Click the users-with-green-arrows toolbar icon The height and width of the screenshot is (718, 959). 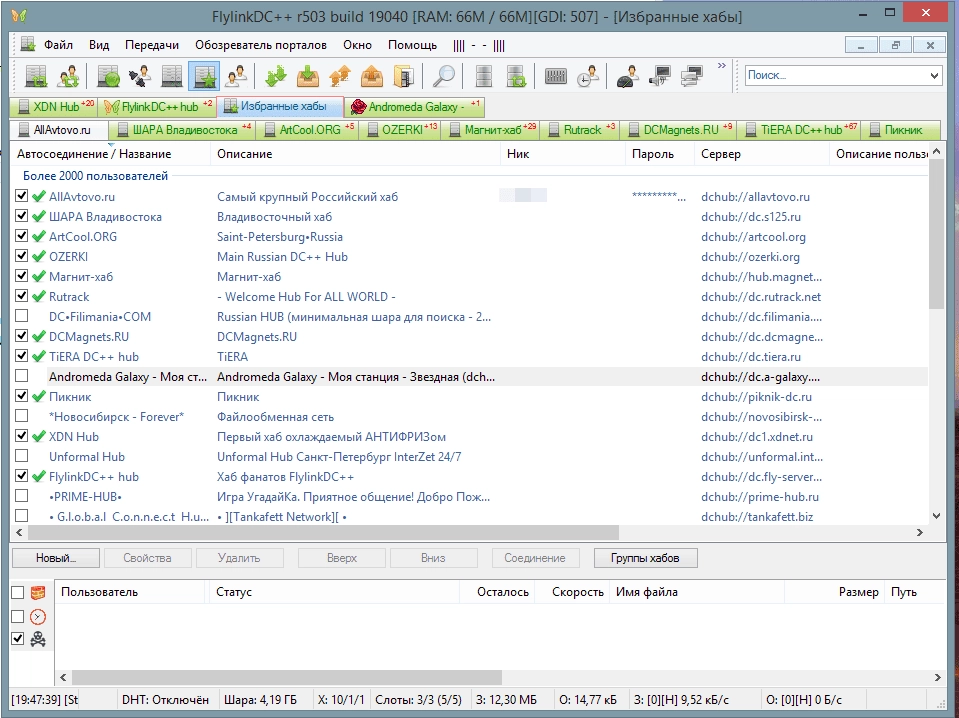68,76
